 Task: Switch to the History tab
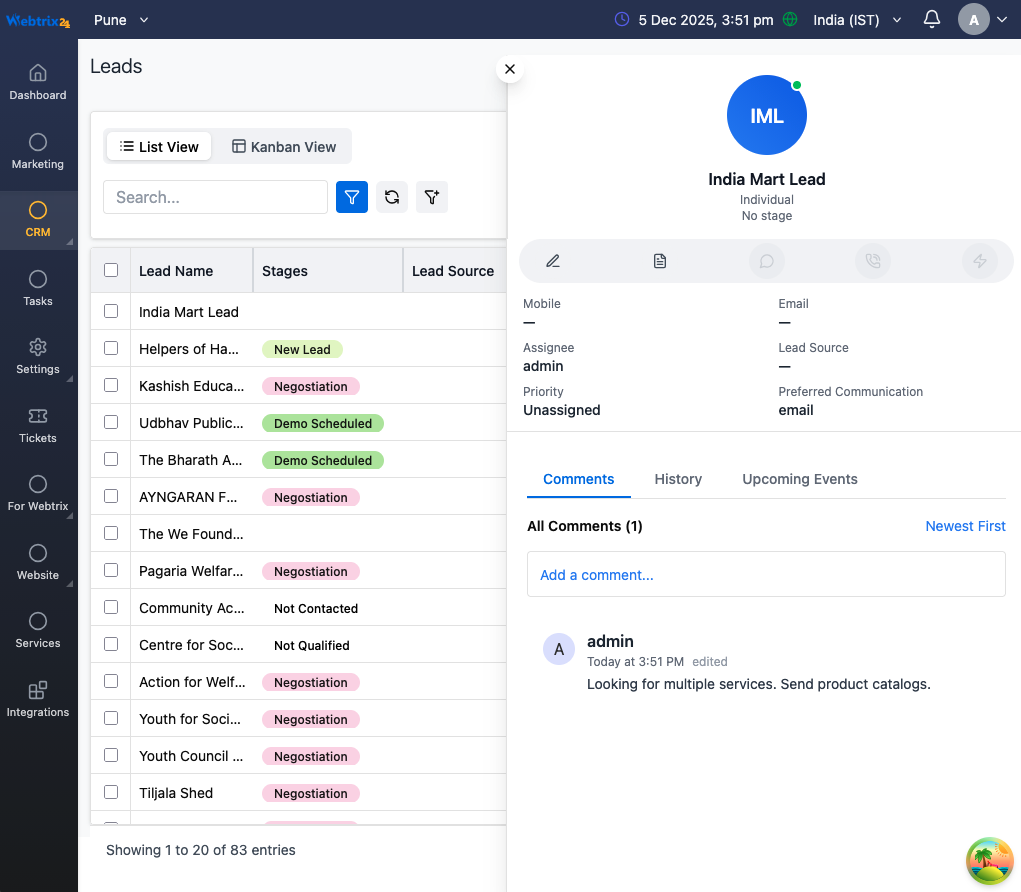click(x=678, y=479)
